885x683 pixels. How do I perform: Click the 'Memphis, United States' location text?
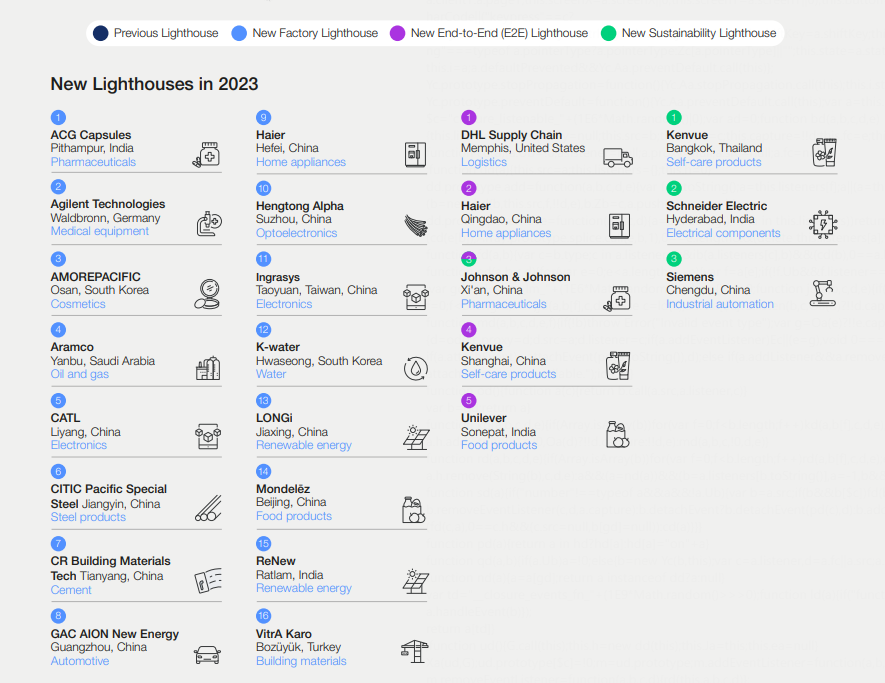coord(523,148)
